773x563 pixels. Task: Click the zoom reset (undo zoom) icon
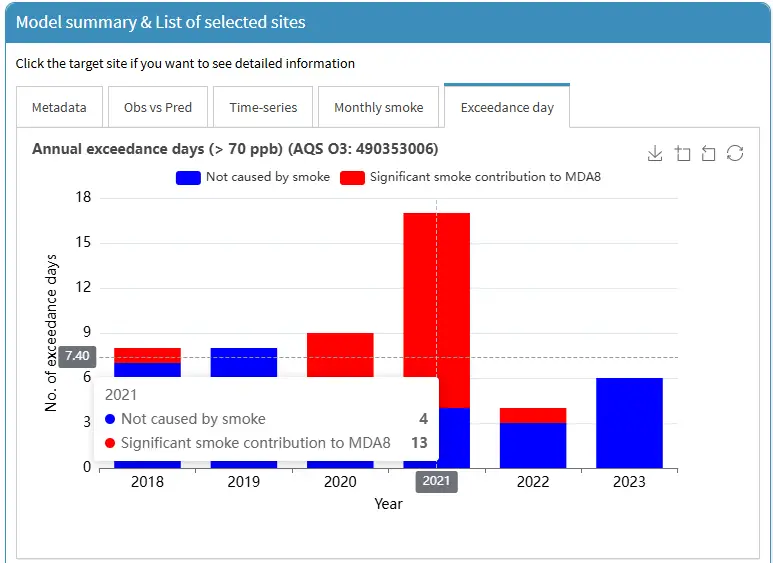coord(708,153)
